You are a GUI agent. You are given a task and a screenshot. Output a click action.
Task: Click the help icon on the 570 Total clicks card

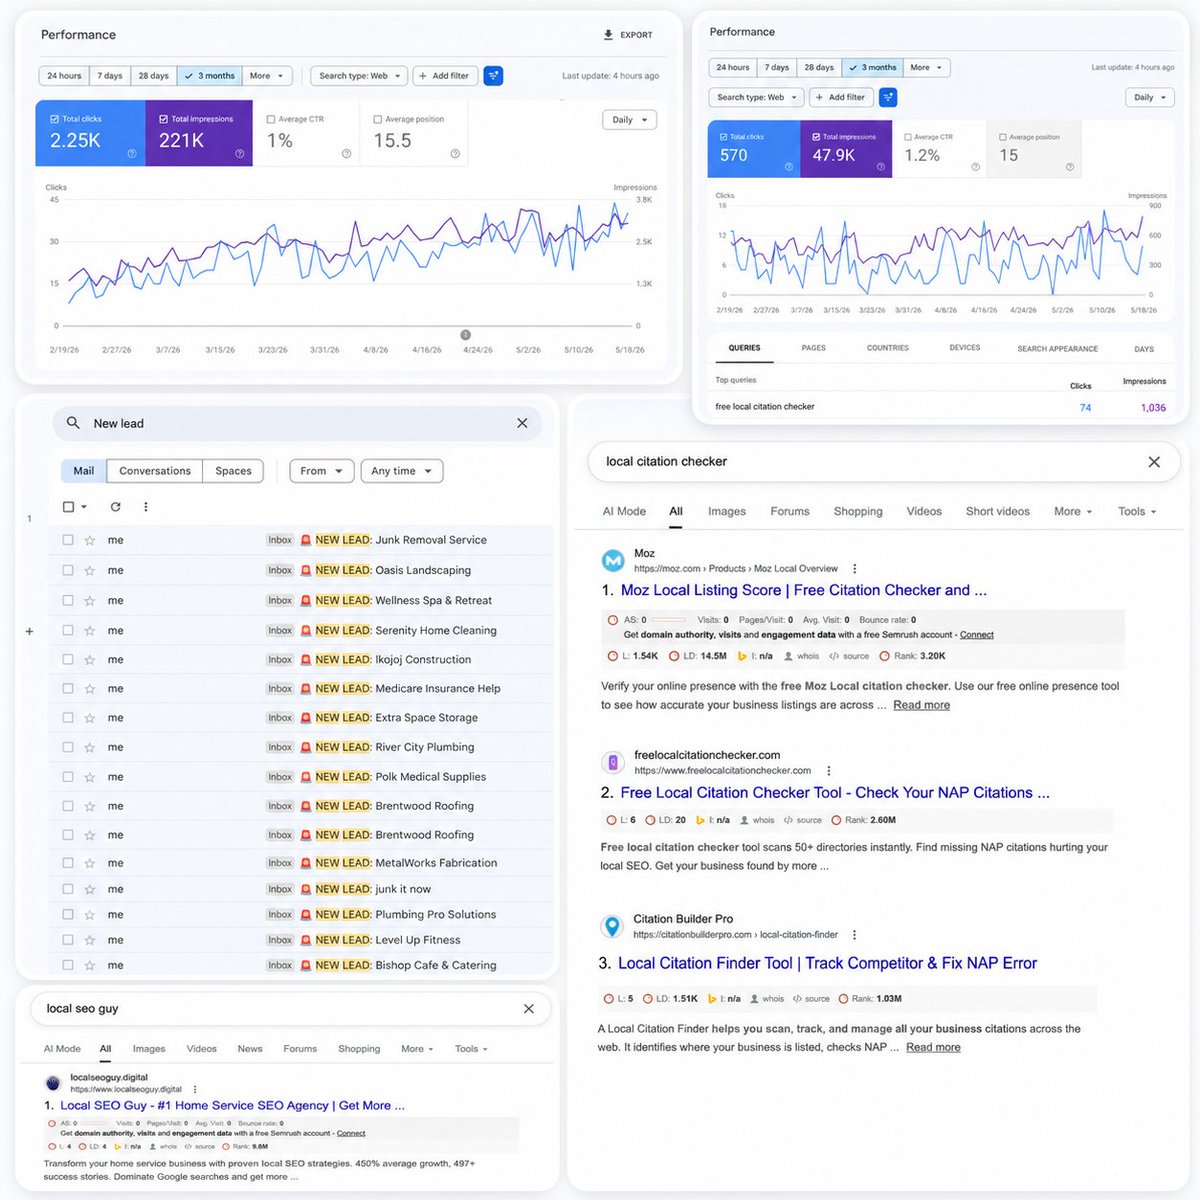coord(788,167)
